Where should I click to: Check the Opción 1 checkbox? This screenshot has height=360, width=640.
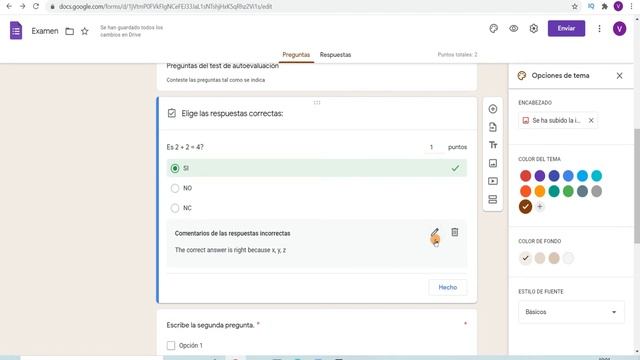pos(171,345)
